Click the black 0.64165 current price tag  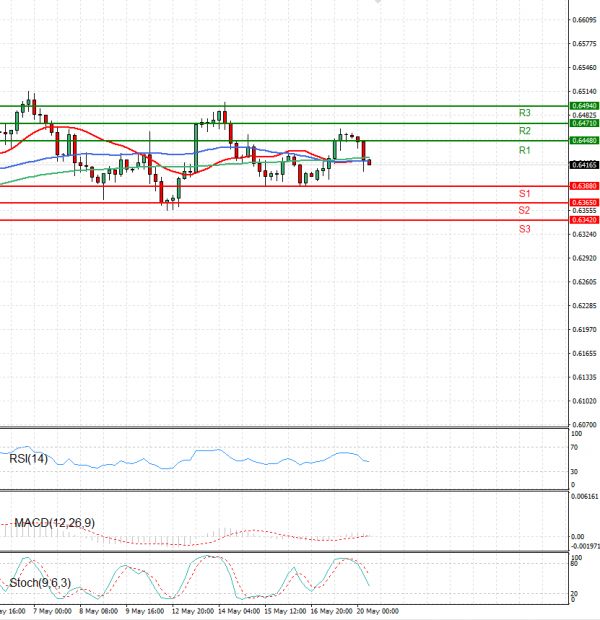tap(585, 165)
